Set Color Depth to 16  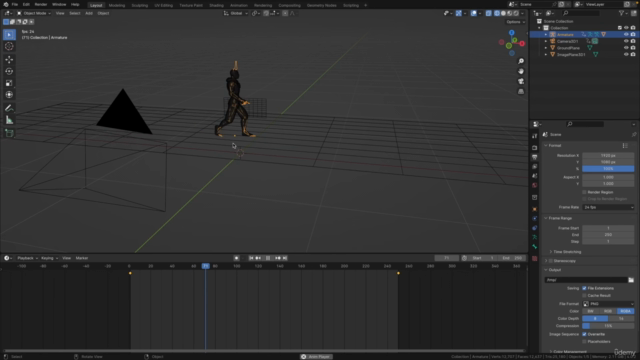click(621, 319)
